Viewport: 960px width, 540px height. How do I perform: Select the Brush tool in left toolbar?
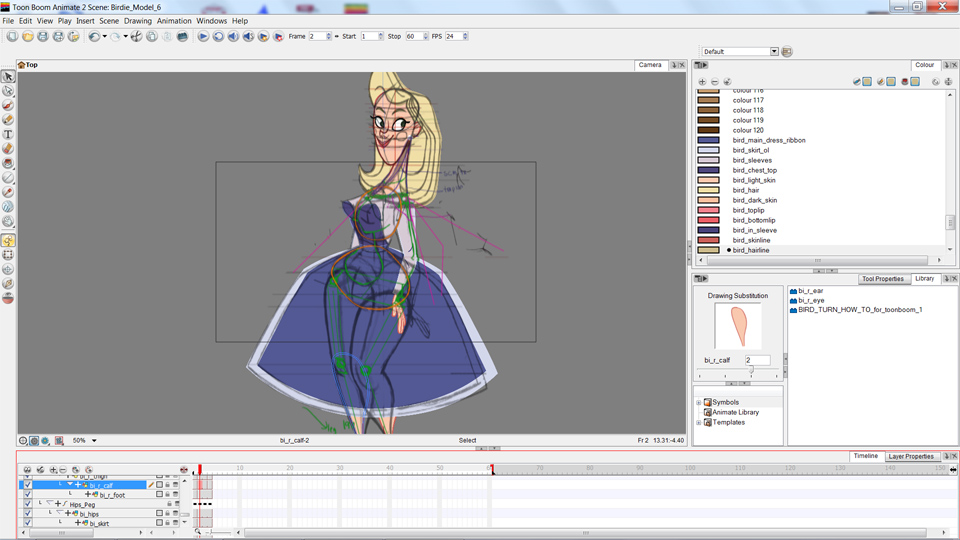pos(8,105)
